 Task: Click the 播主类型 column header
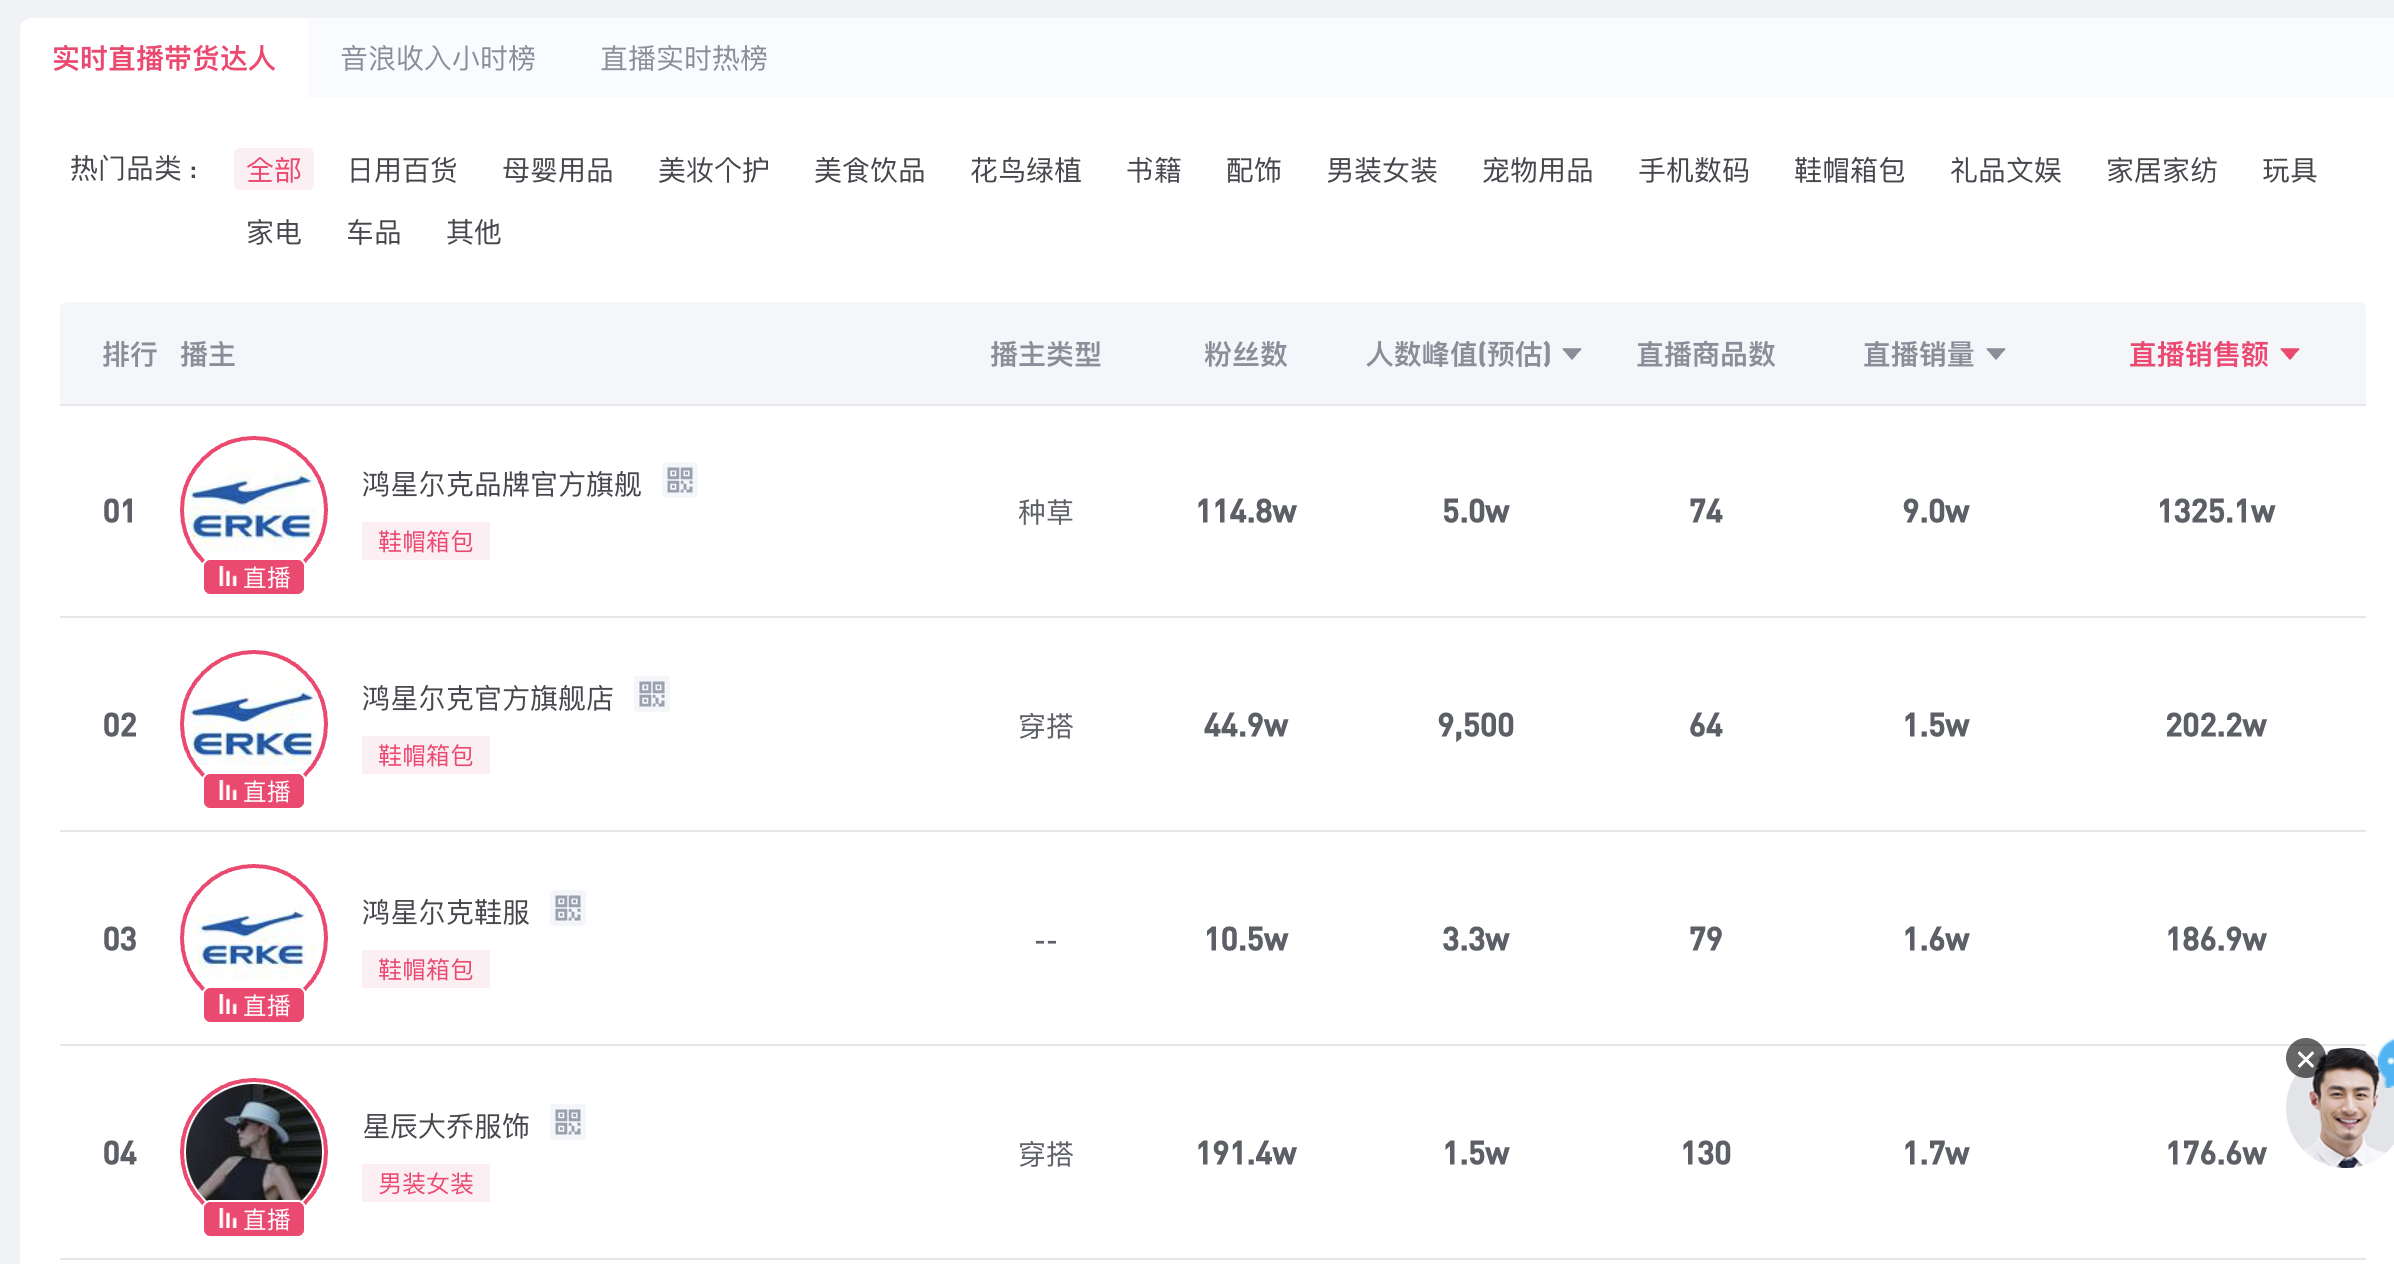(1046, 354)
